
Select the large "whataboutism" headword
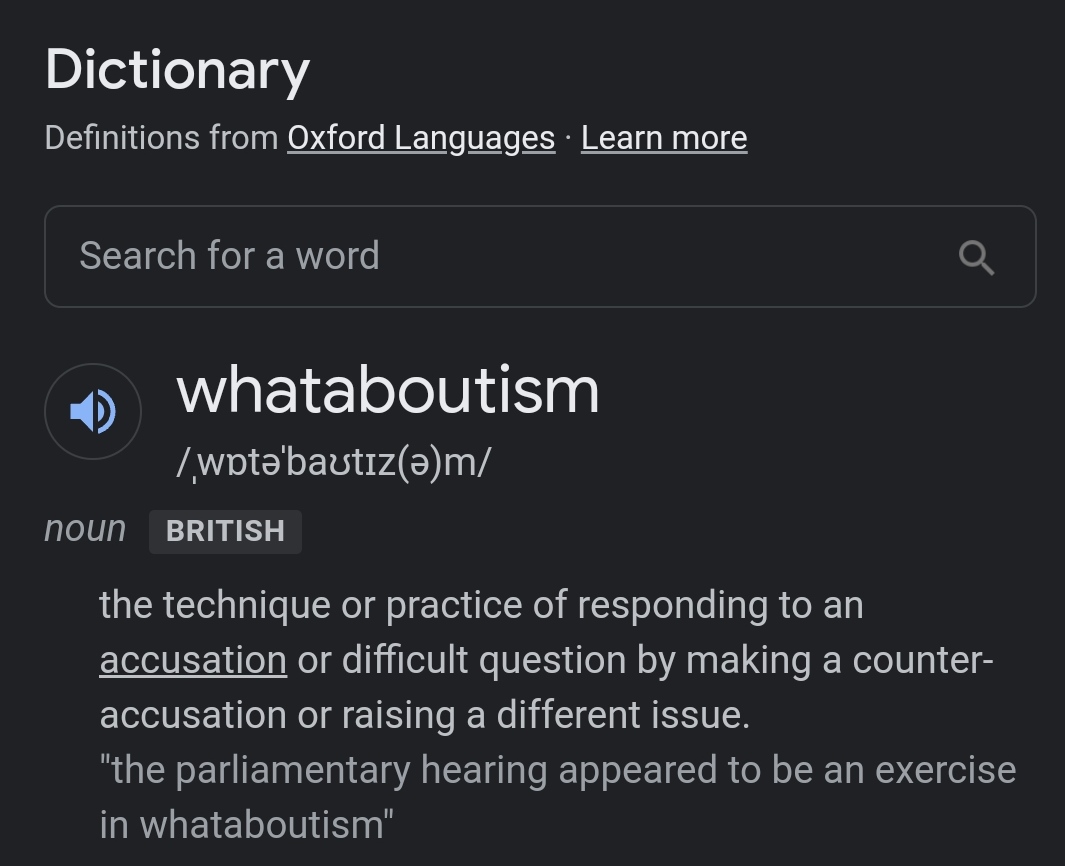pos(388,391)
